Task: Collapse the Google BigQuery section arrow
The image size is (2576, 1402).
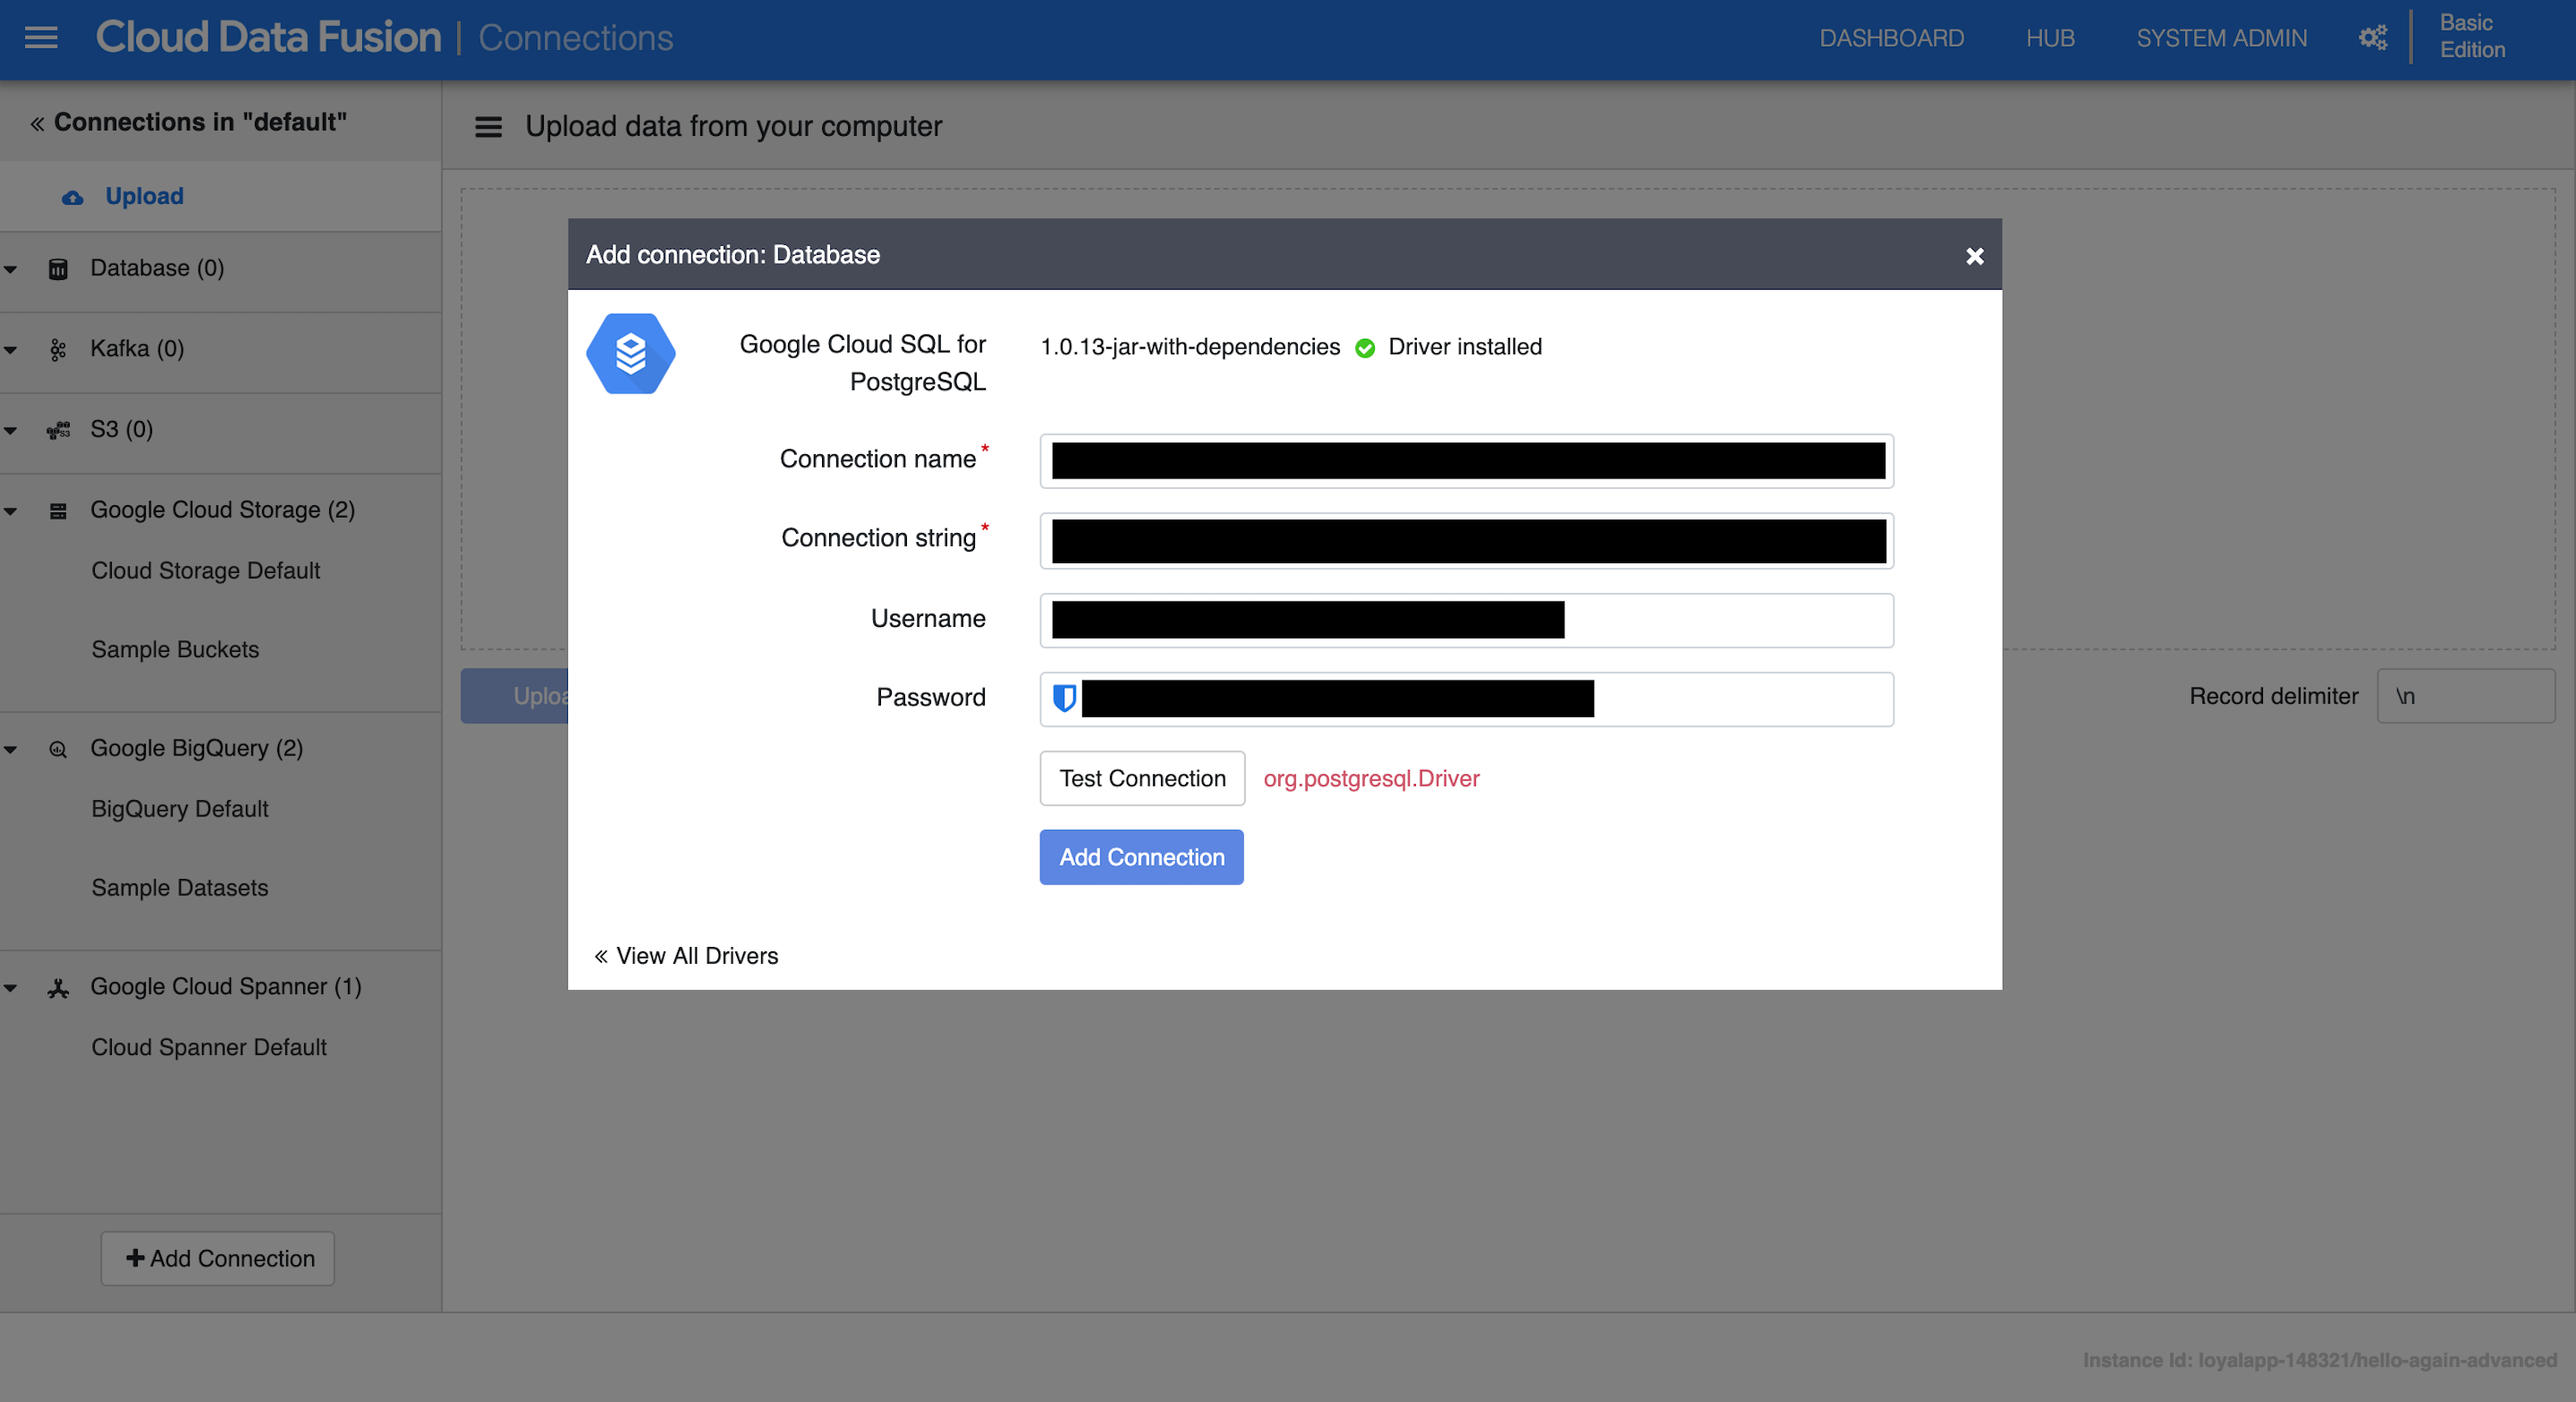Action: coord(11,749)
